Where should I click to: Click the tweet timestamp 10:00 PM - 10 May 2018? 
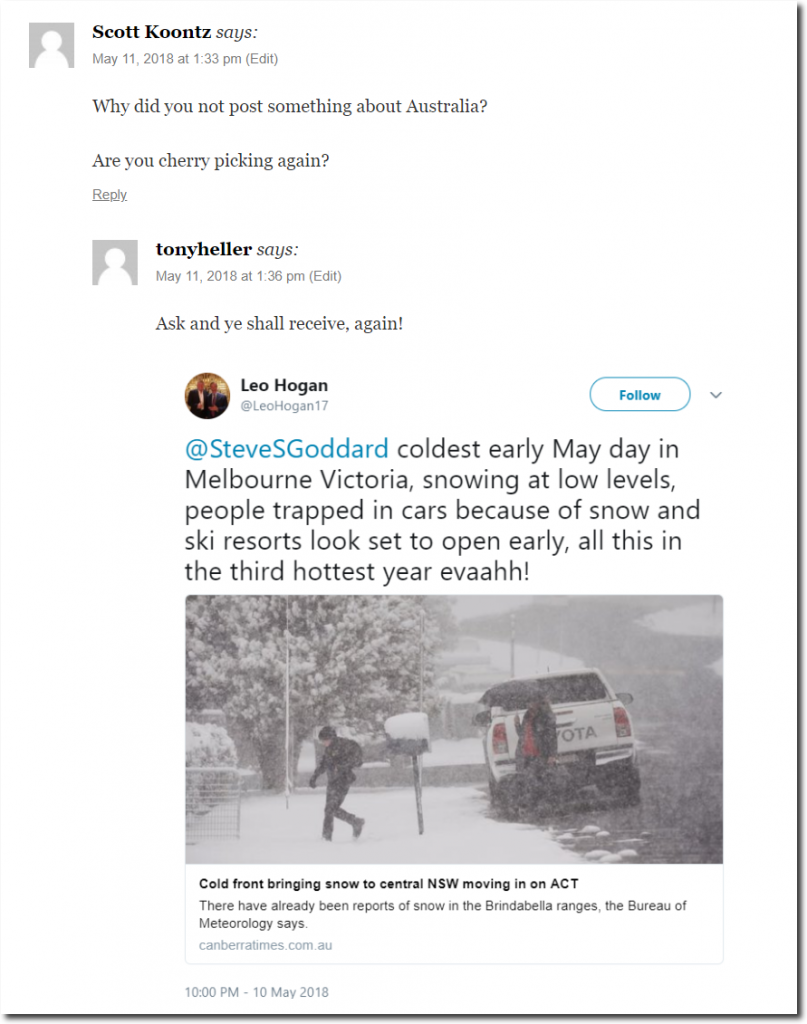(x=256, y=992)
